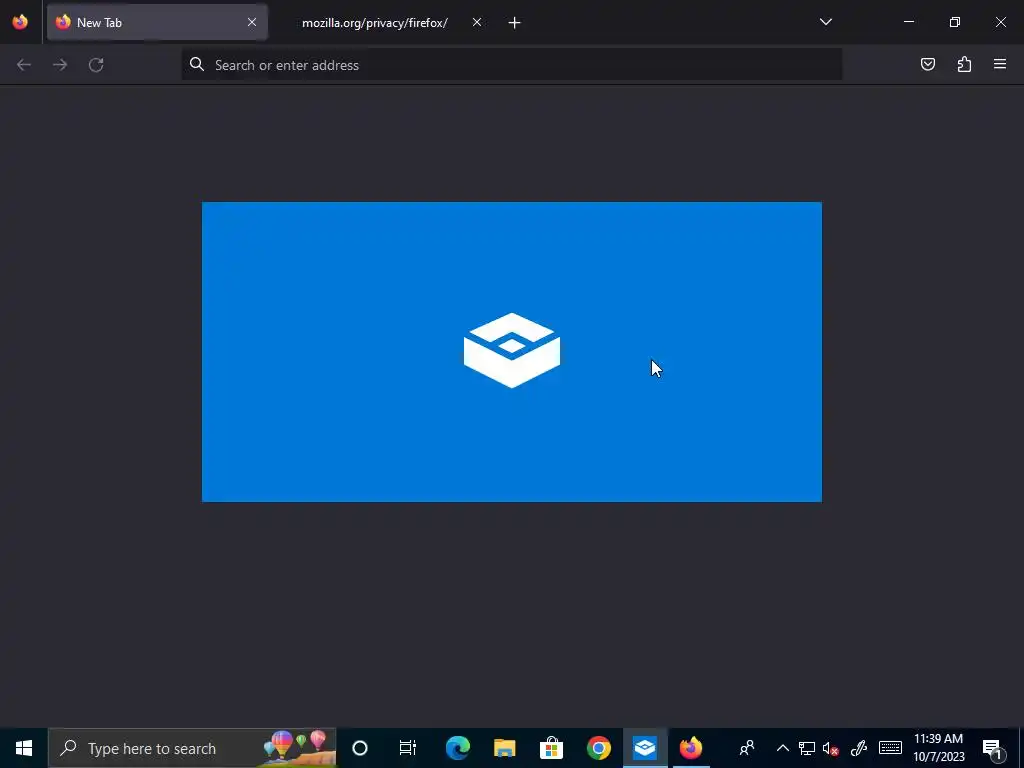Select Windows Sandbox taskbar icon
This screenshot has height=768, width=1024.
[x=645, y=748]
